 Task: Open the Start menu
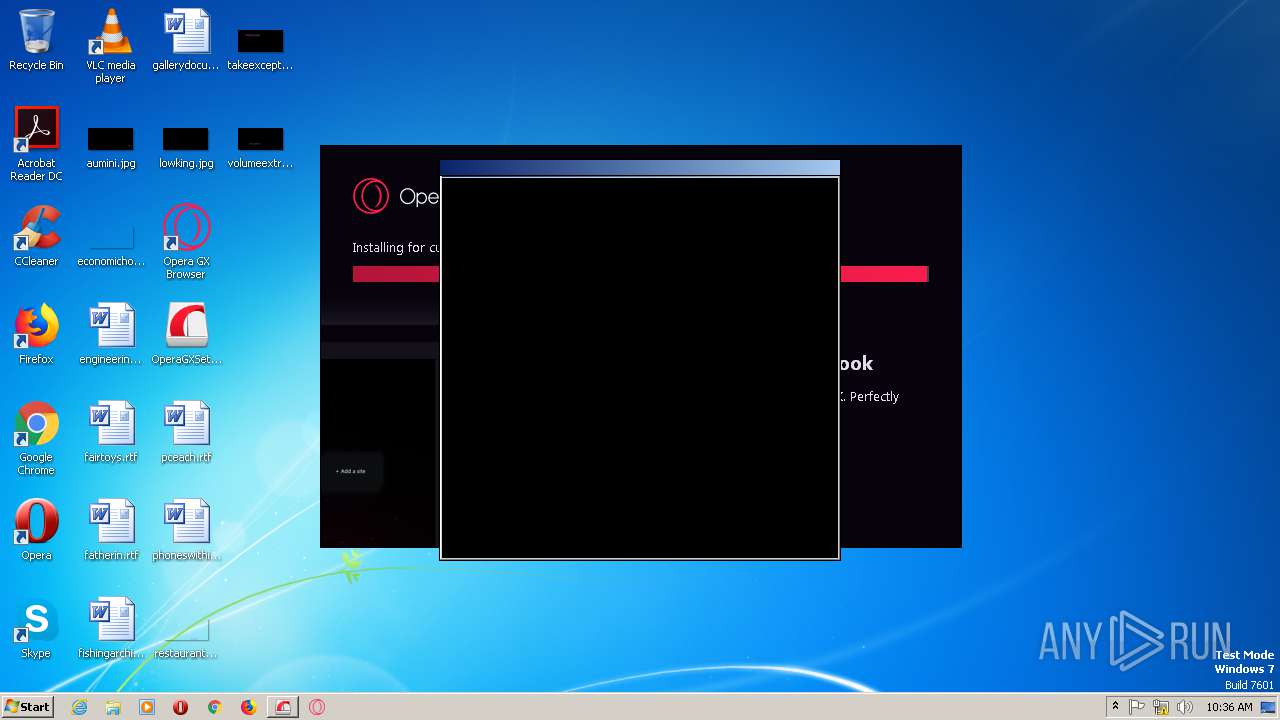[27, 707]
